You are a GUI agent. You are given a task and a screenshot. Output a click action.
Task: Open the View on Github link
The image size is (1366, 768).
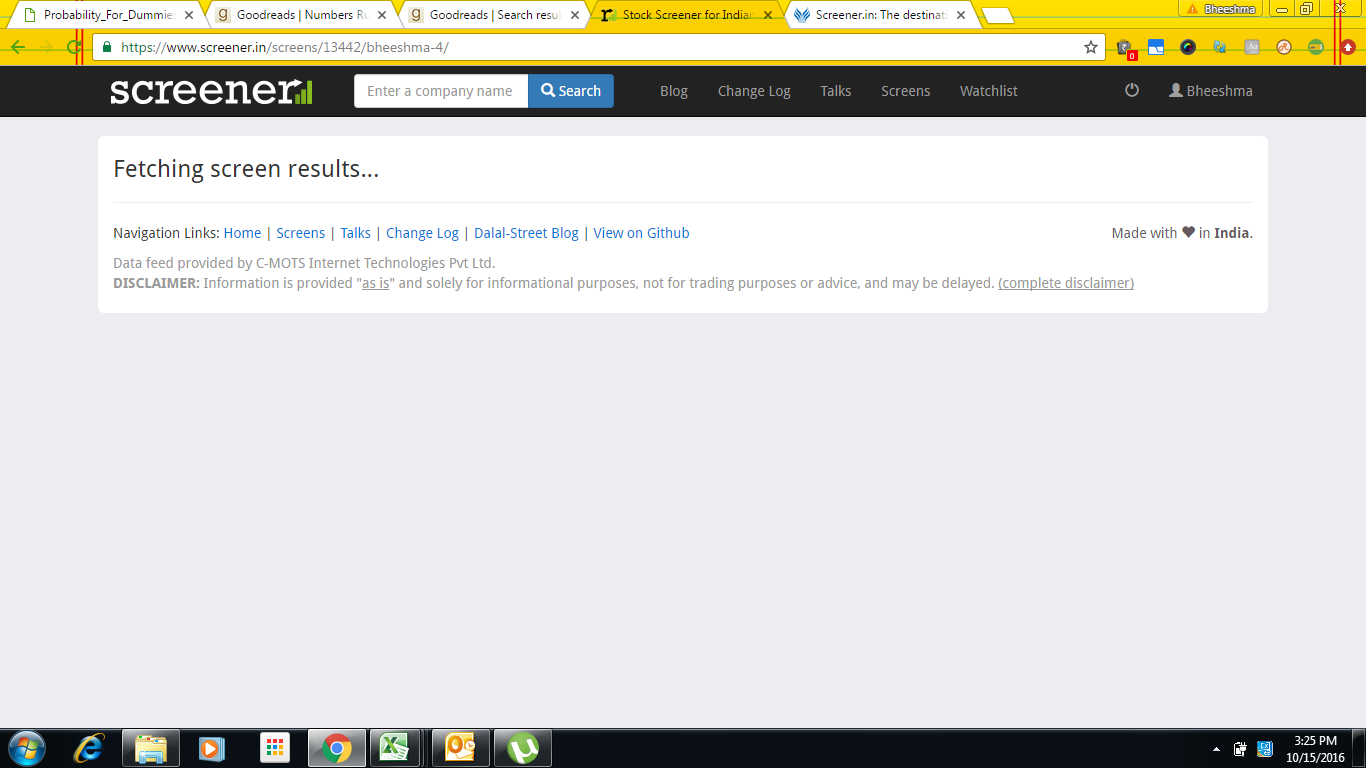641,233
